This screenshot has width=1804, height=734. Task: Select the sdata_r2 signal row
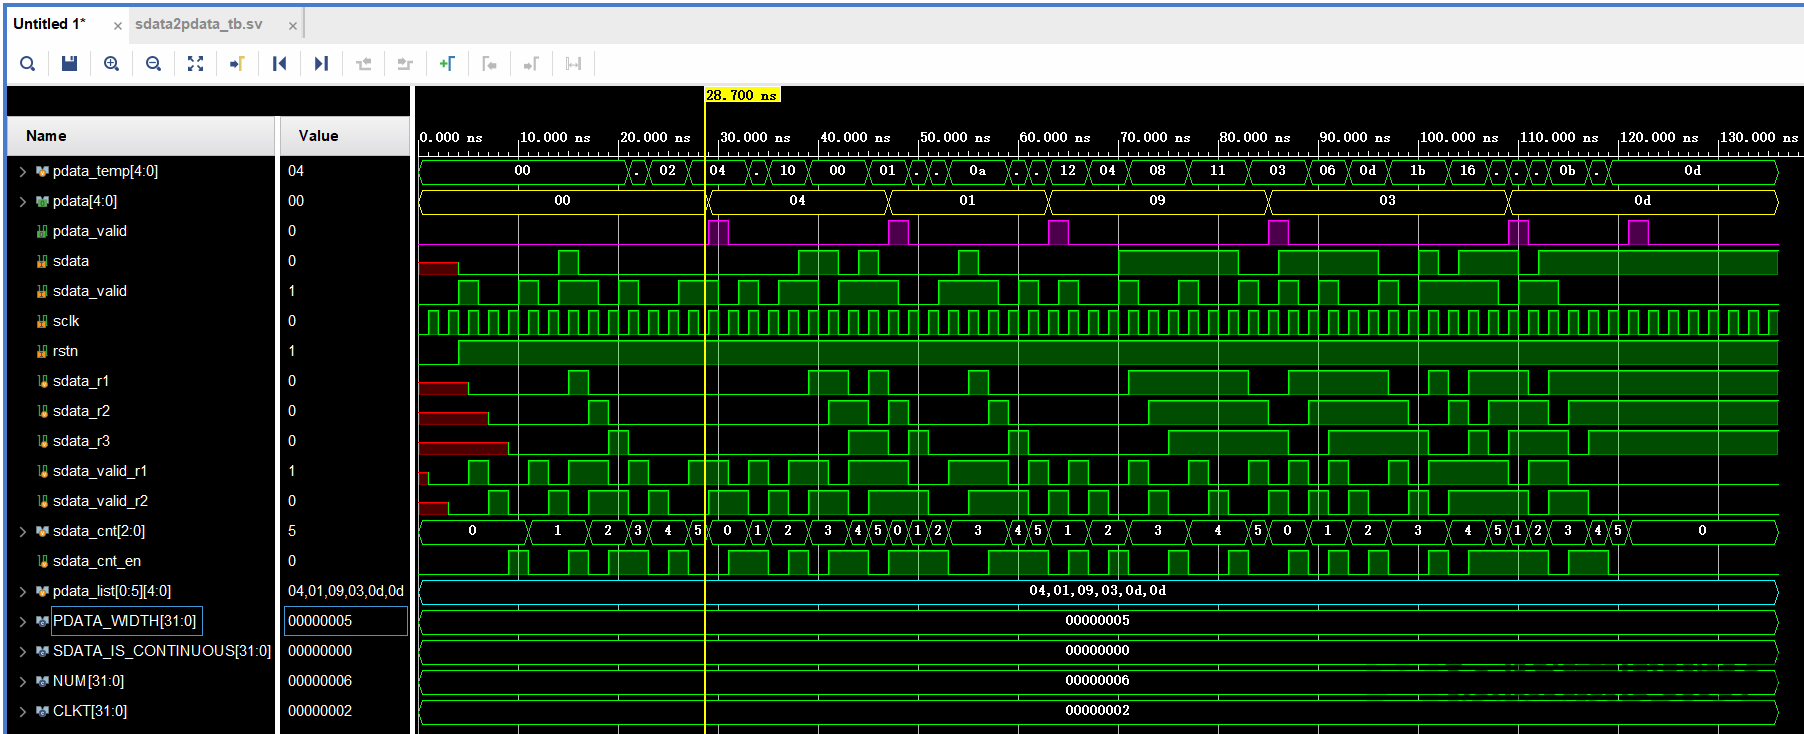[141, 411]
